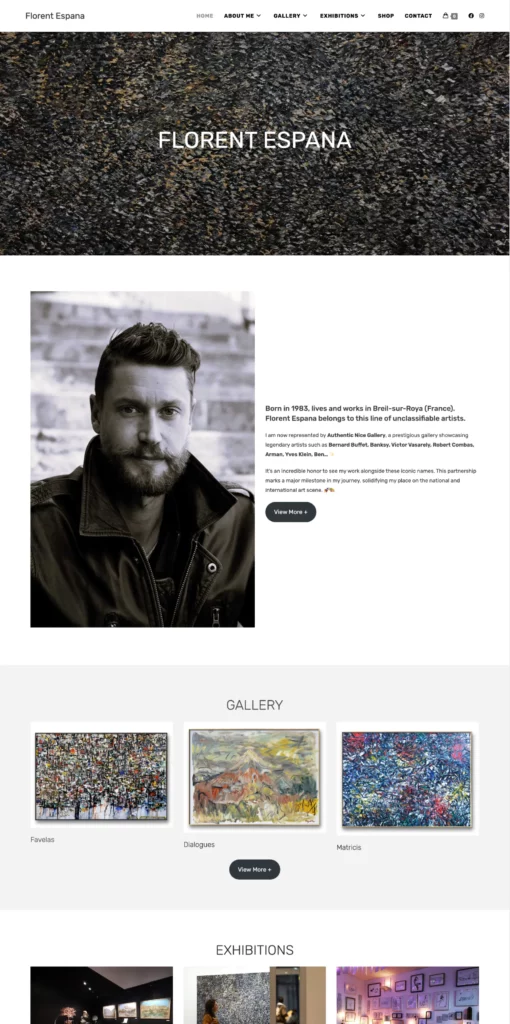Open the Contact menu item
510x1024 pixels.
[418, 16]
